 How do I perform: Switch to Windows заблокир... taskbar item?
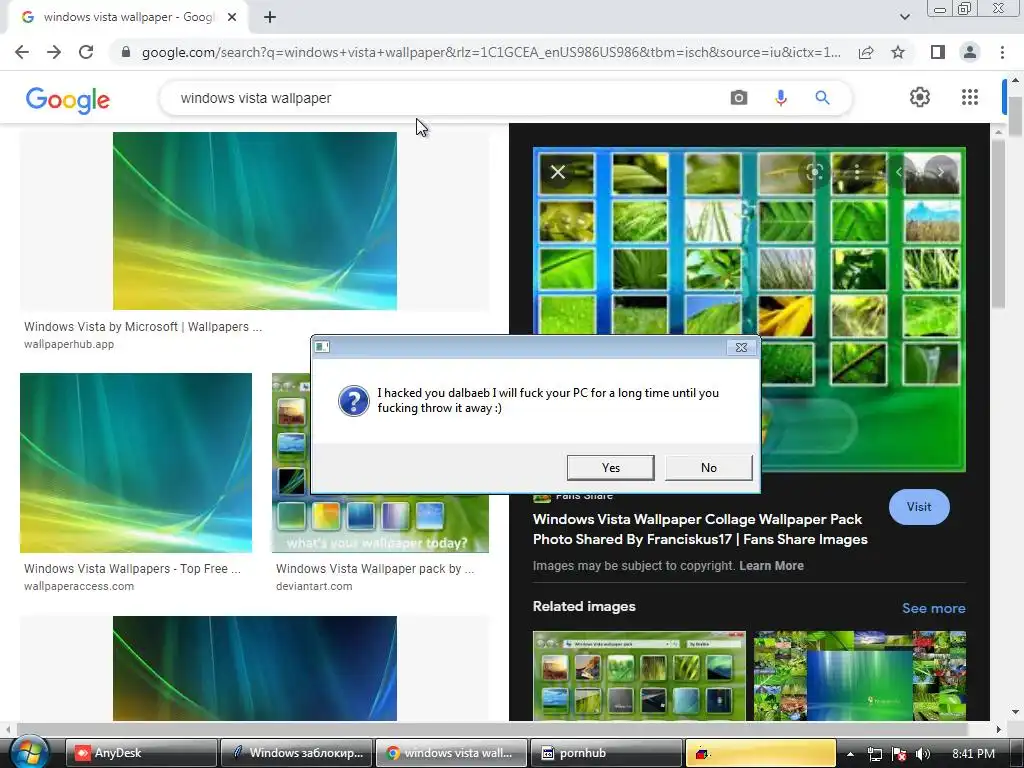point(296,753)
